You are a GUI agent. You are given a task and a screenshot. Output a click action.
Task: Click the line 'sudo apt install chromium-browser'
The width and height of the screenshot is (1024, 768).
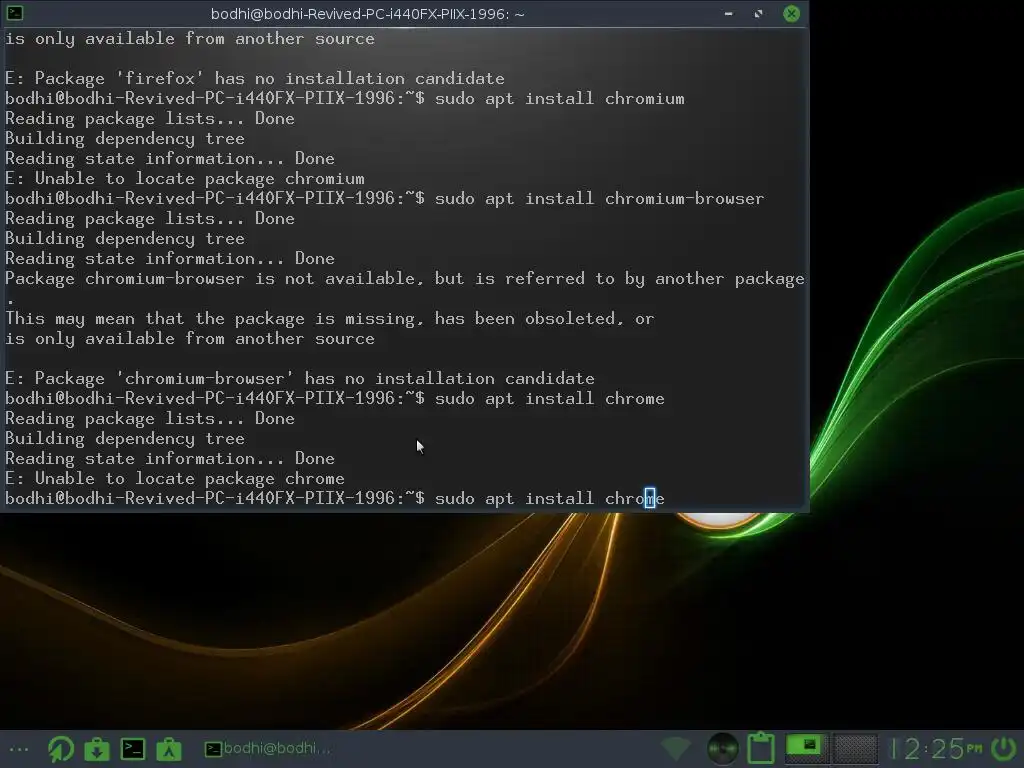pos(599,199)
